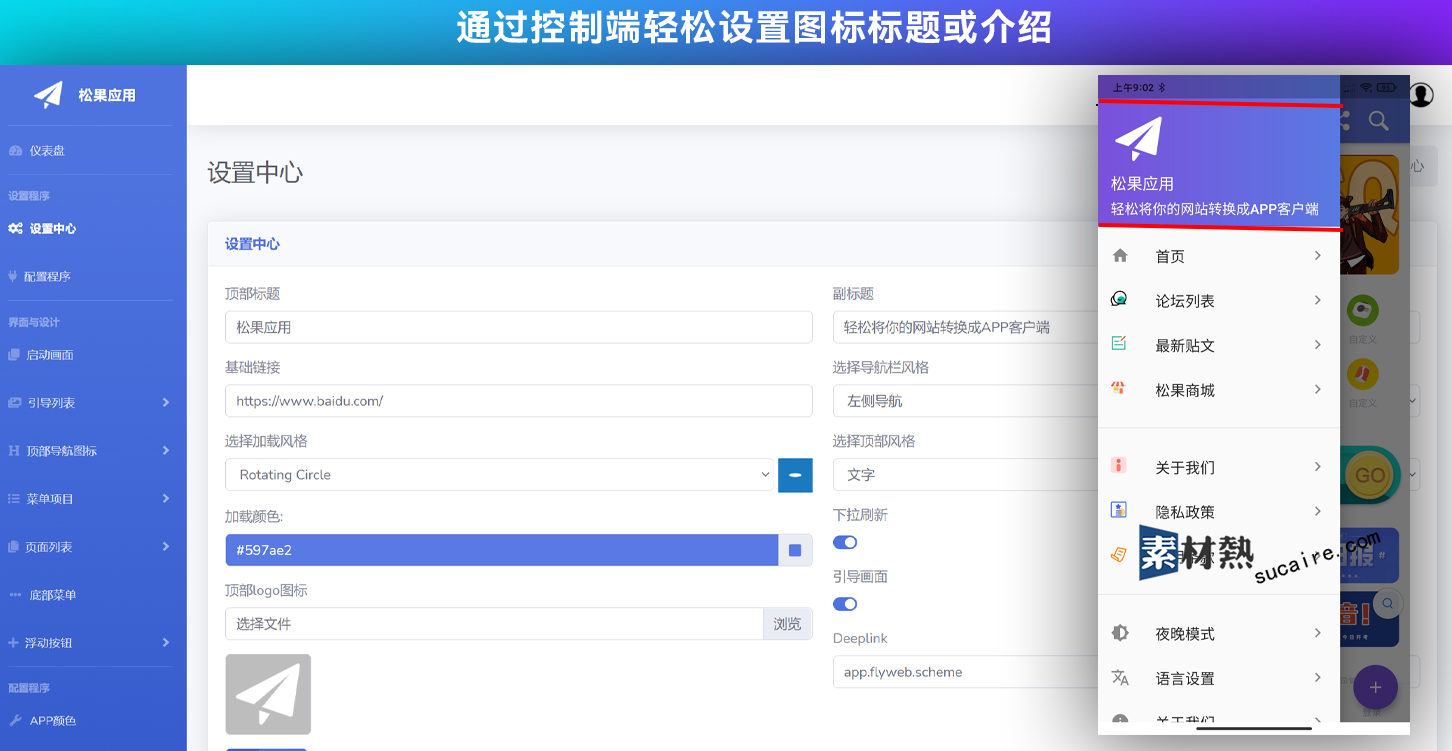
Task: Tap the small round search button on phone
Action: pos(1388,603)
